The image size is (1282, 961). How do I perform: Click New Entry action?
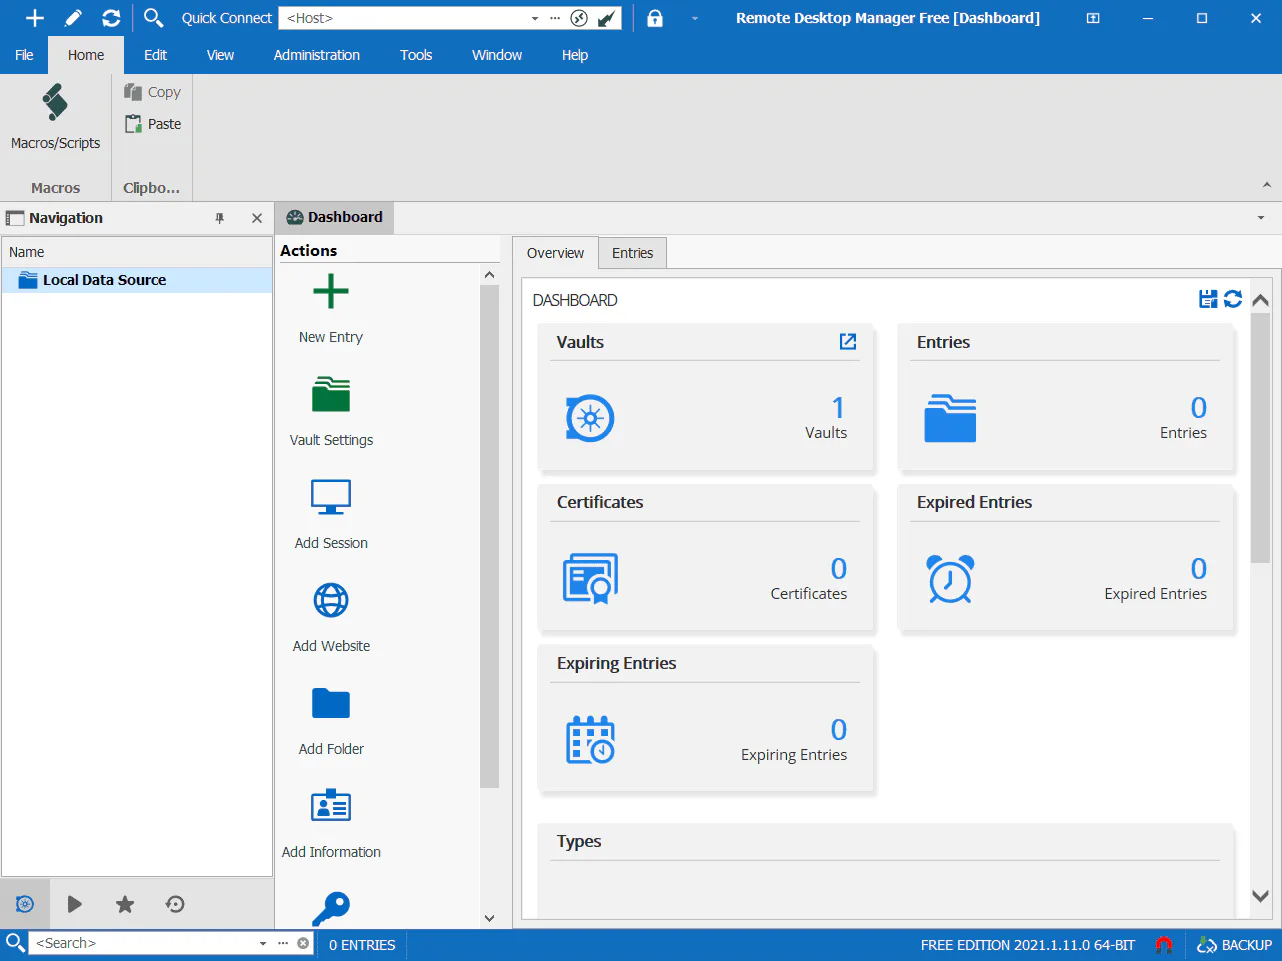pos(331,310)
